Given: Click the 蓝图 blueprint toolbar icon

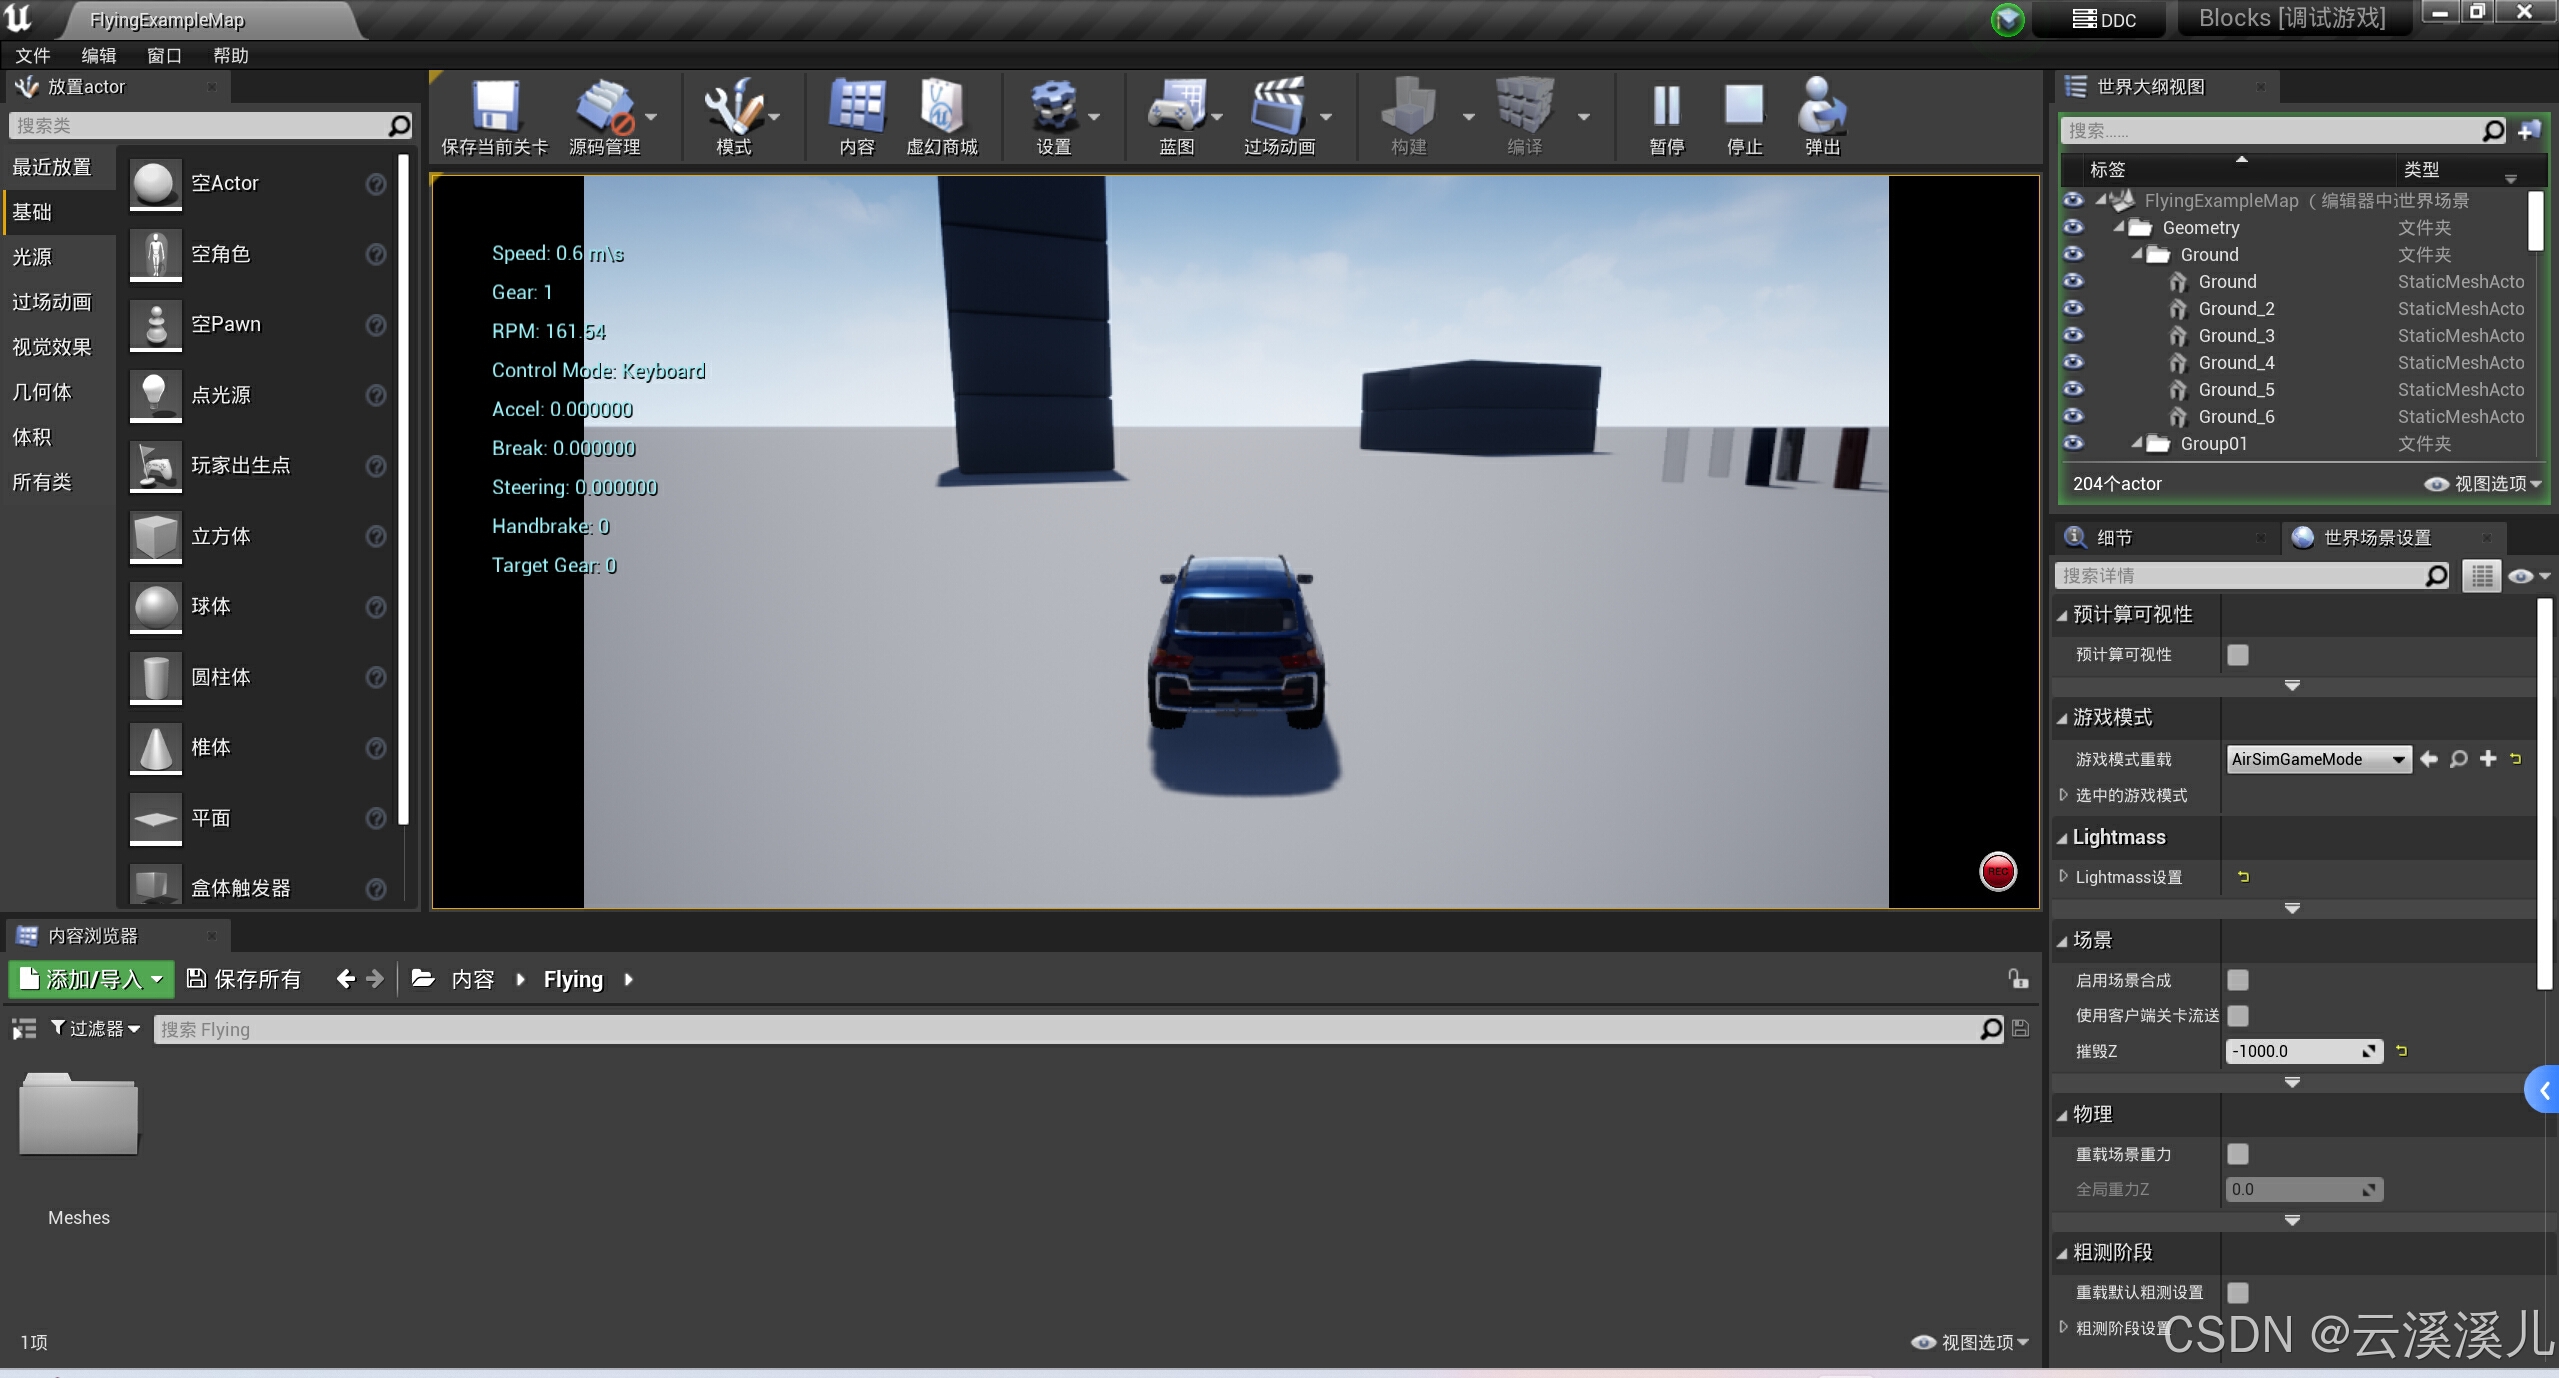Looking at the screenshot, I should point(1176,107).
